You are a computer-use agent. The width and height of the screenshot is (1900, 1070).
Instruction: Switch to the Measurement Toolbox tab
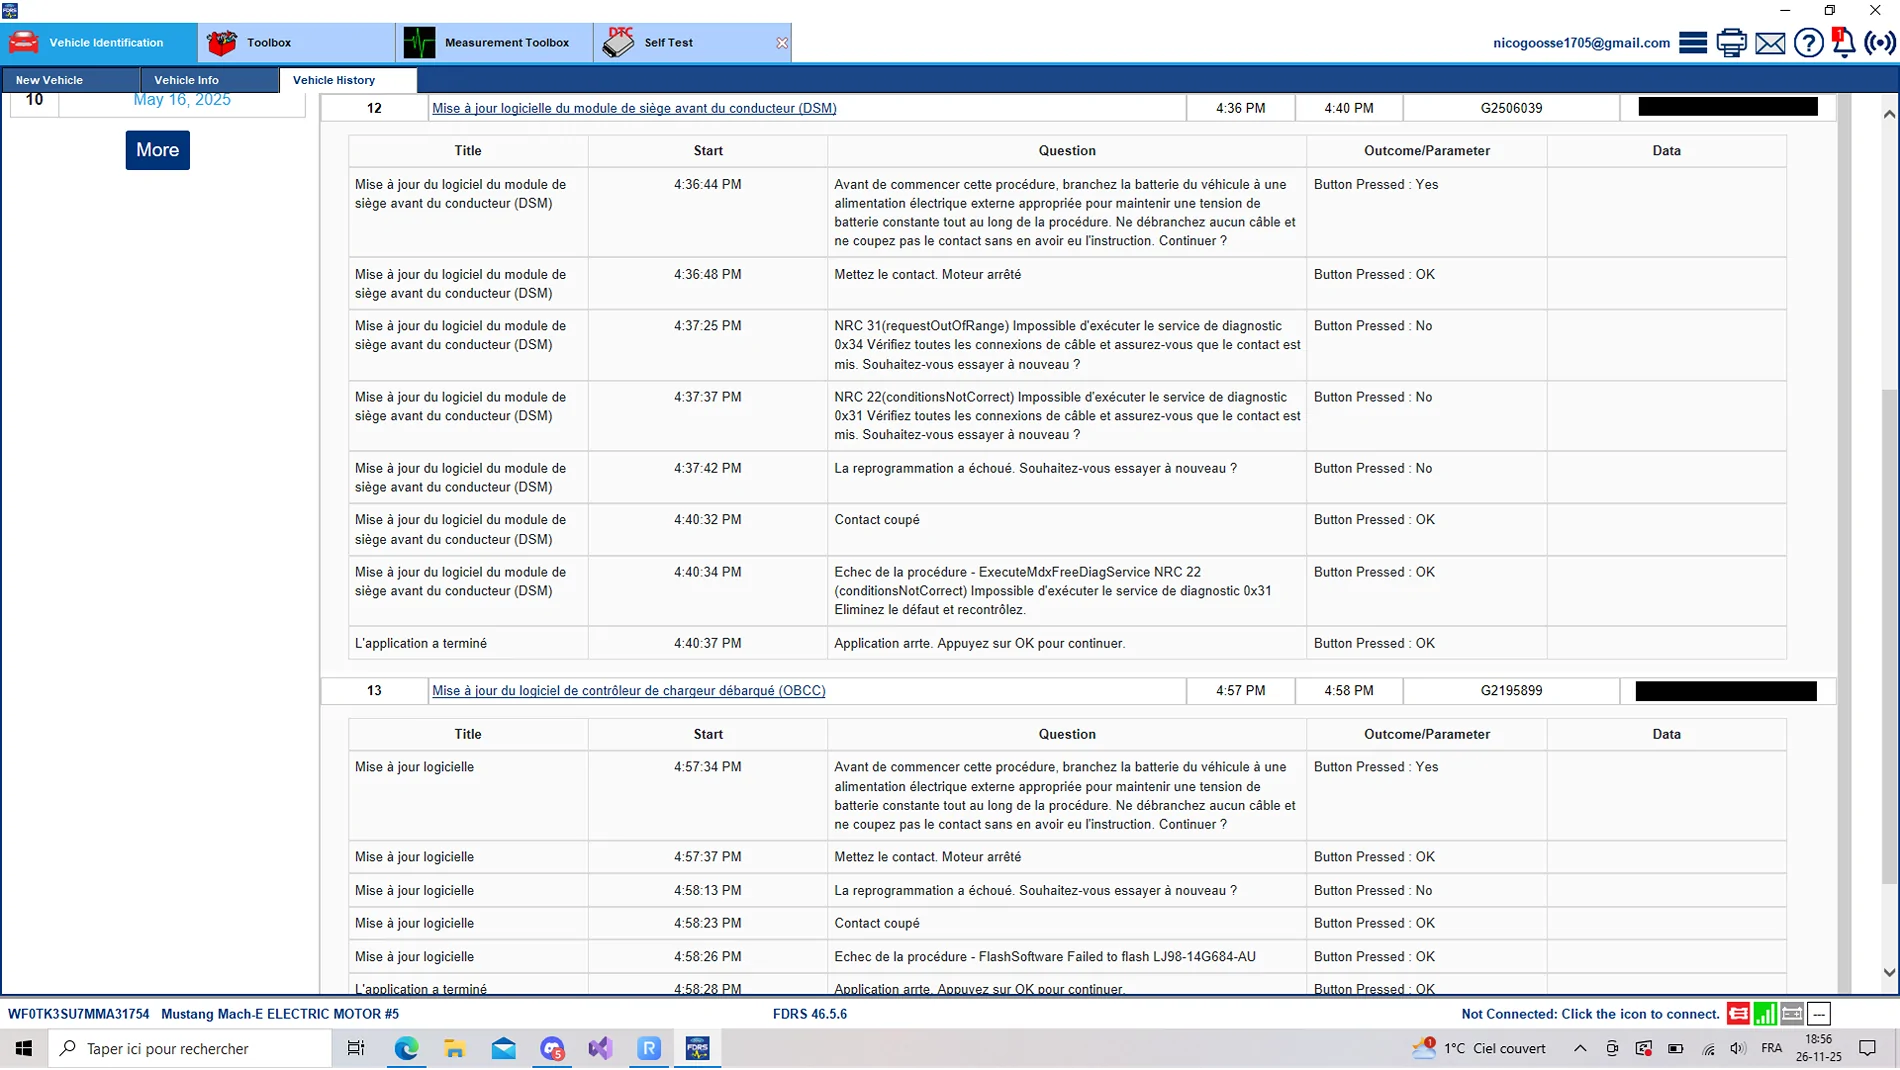tap(494, 42)
